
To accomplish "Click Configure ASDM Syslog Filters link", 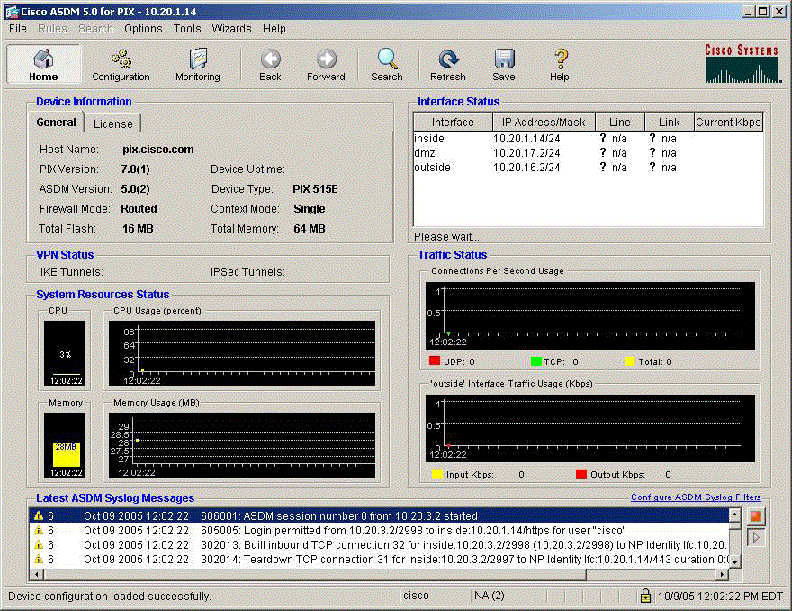I will (695, 497).
